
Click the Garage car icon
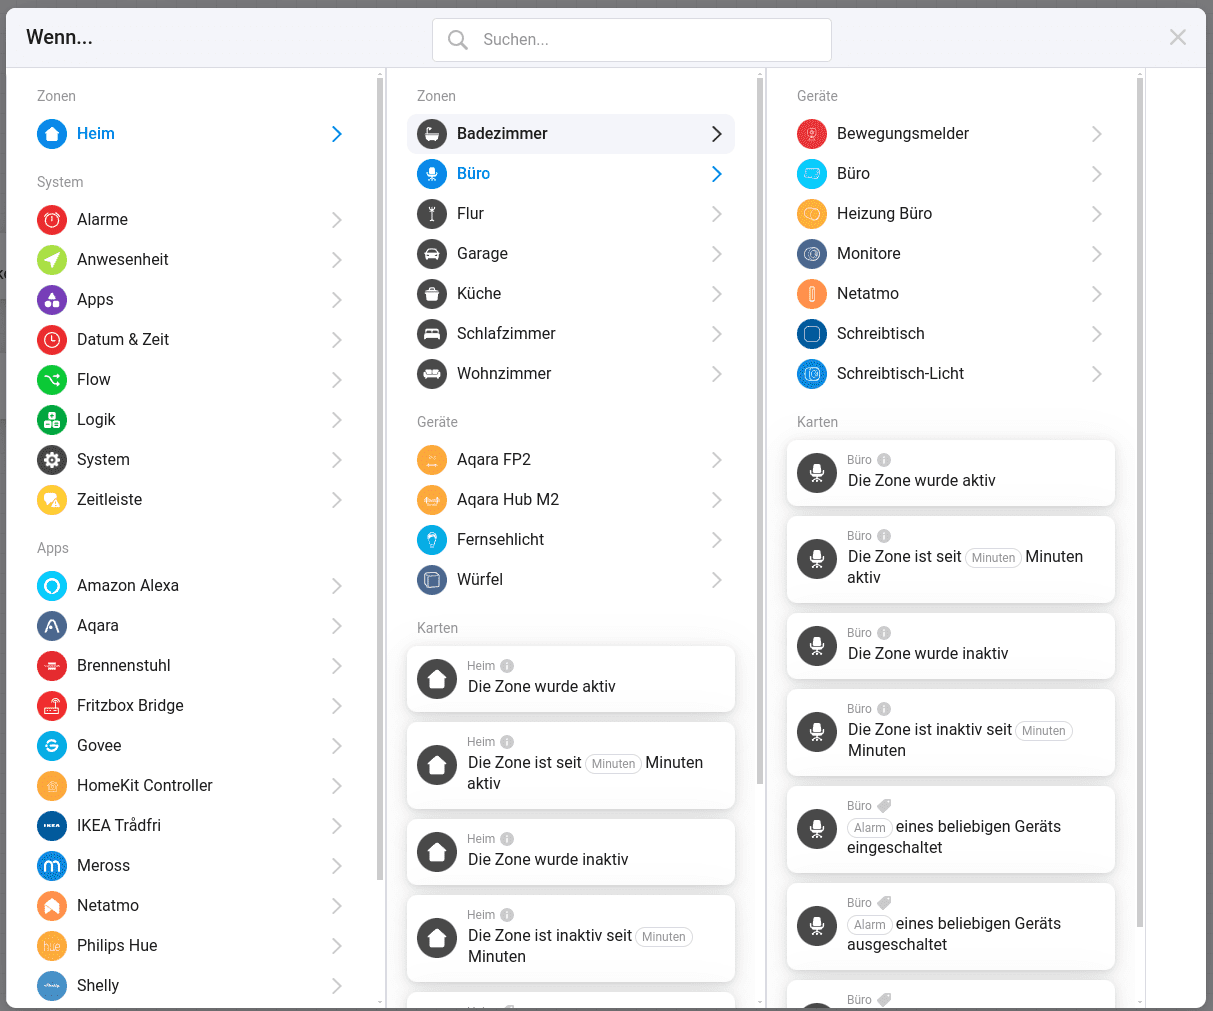click(x=432, y=254)
